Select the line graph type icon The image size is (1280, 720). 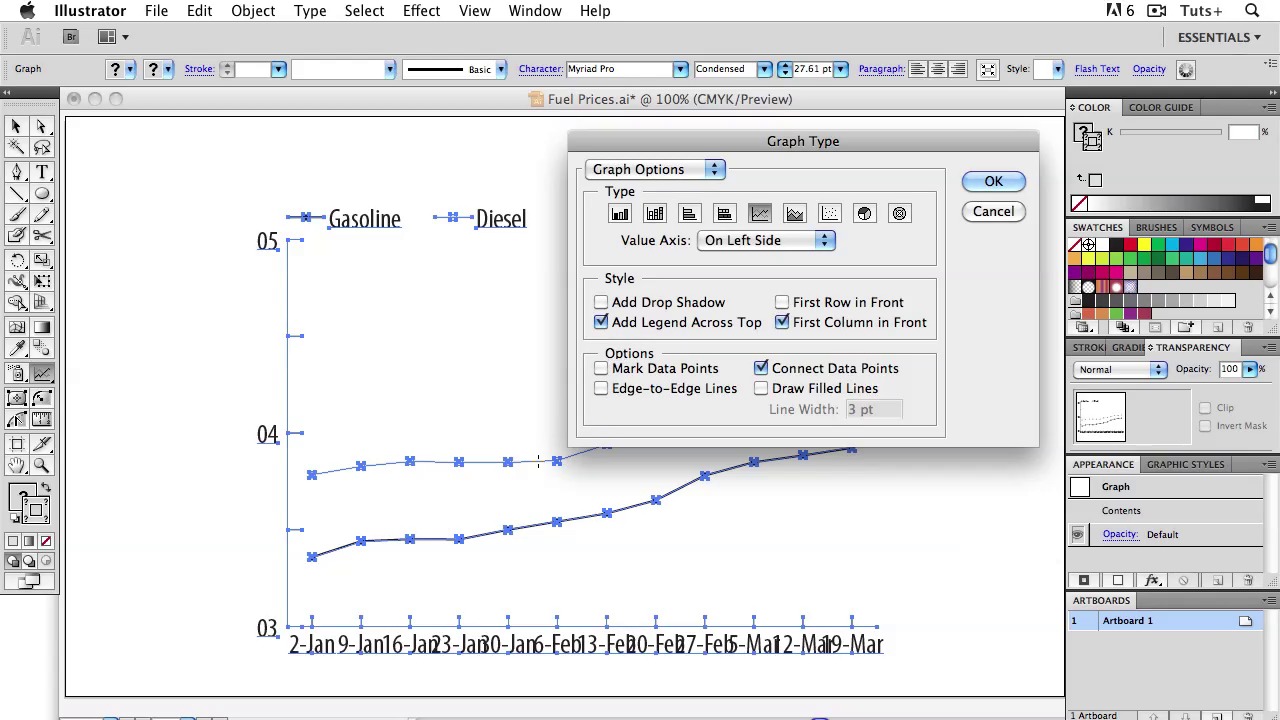click(760, 214)
